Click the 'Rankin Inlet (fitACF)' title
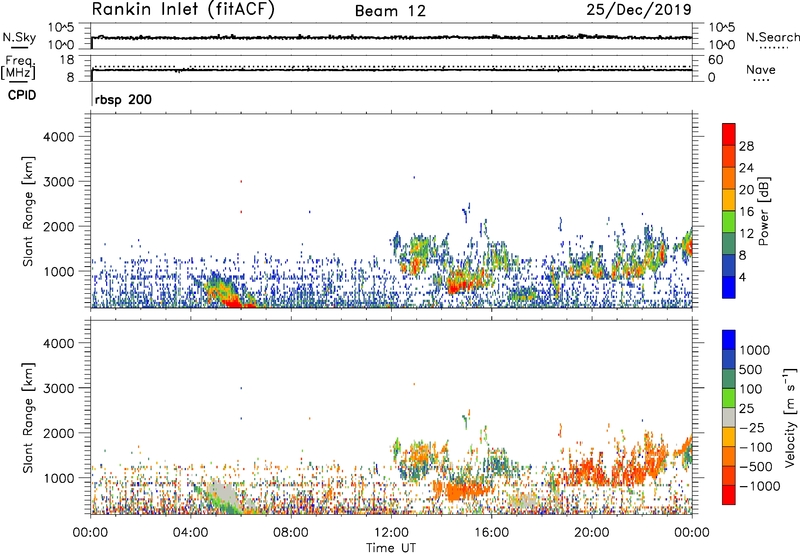Viewport: 800px width, 554px height. pos(183,10)
